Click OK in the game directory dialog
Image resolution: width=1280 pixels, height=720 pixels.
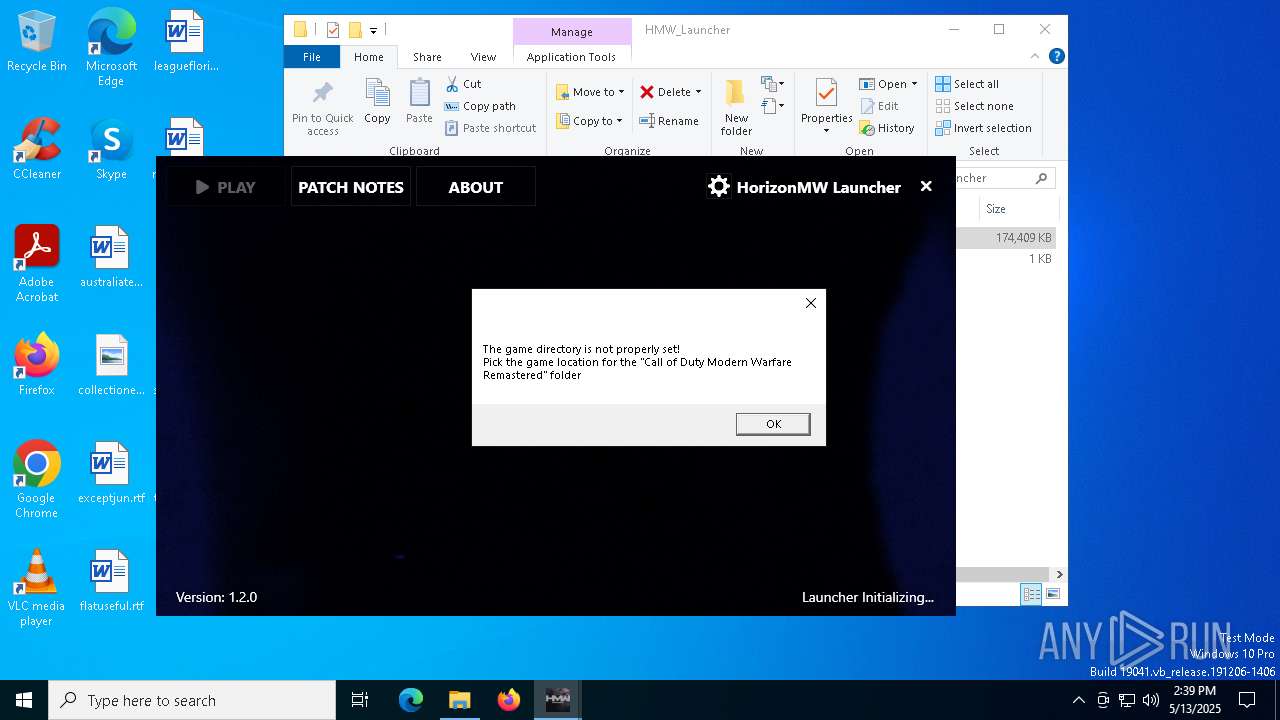(773, 424)
